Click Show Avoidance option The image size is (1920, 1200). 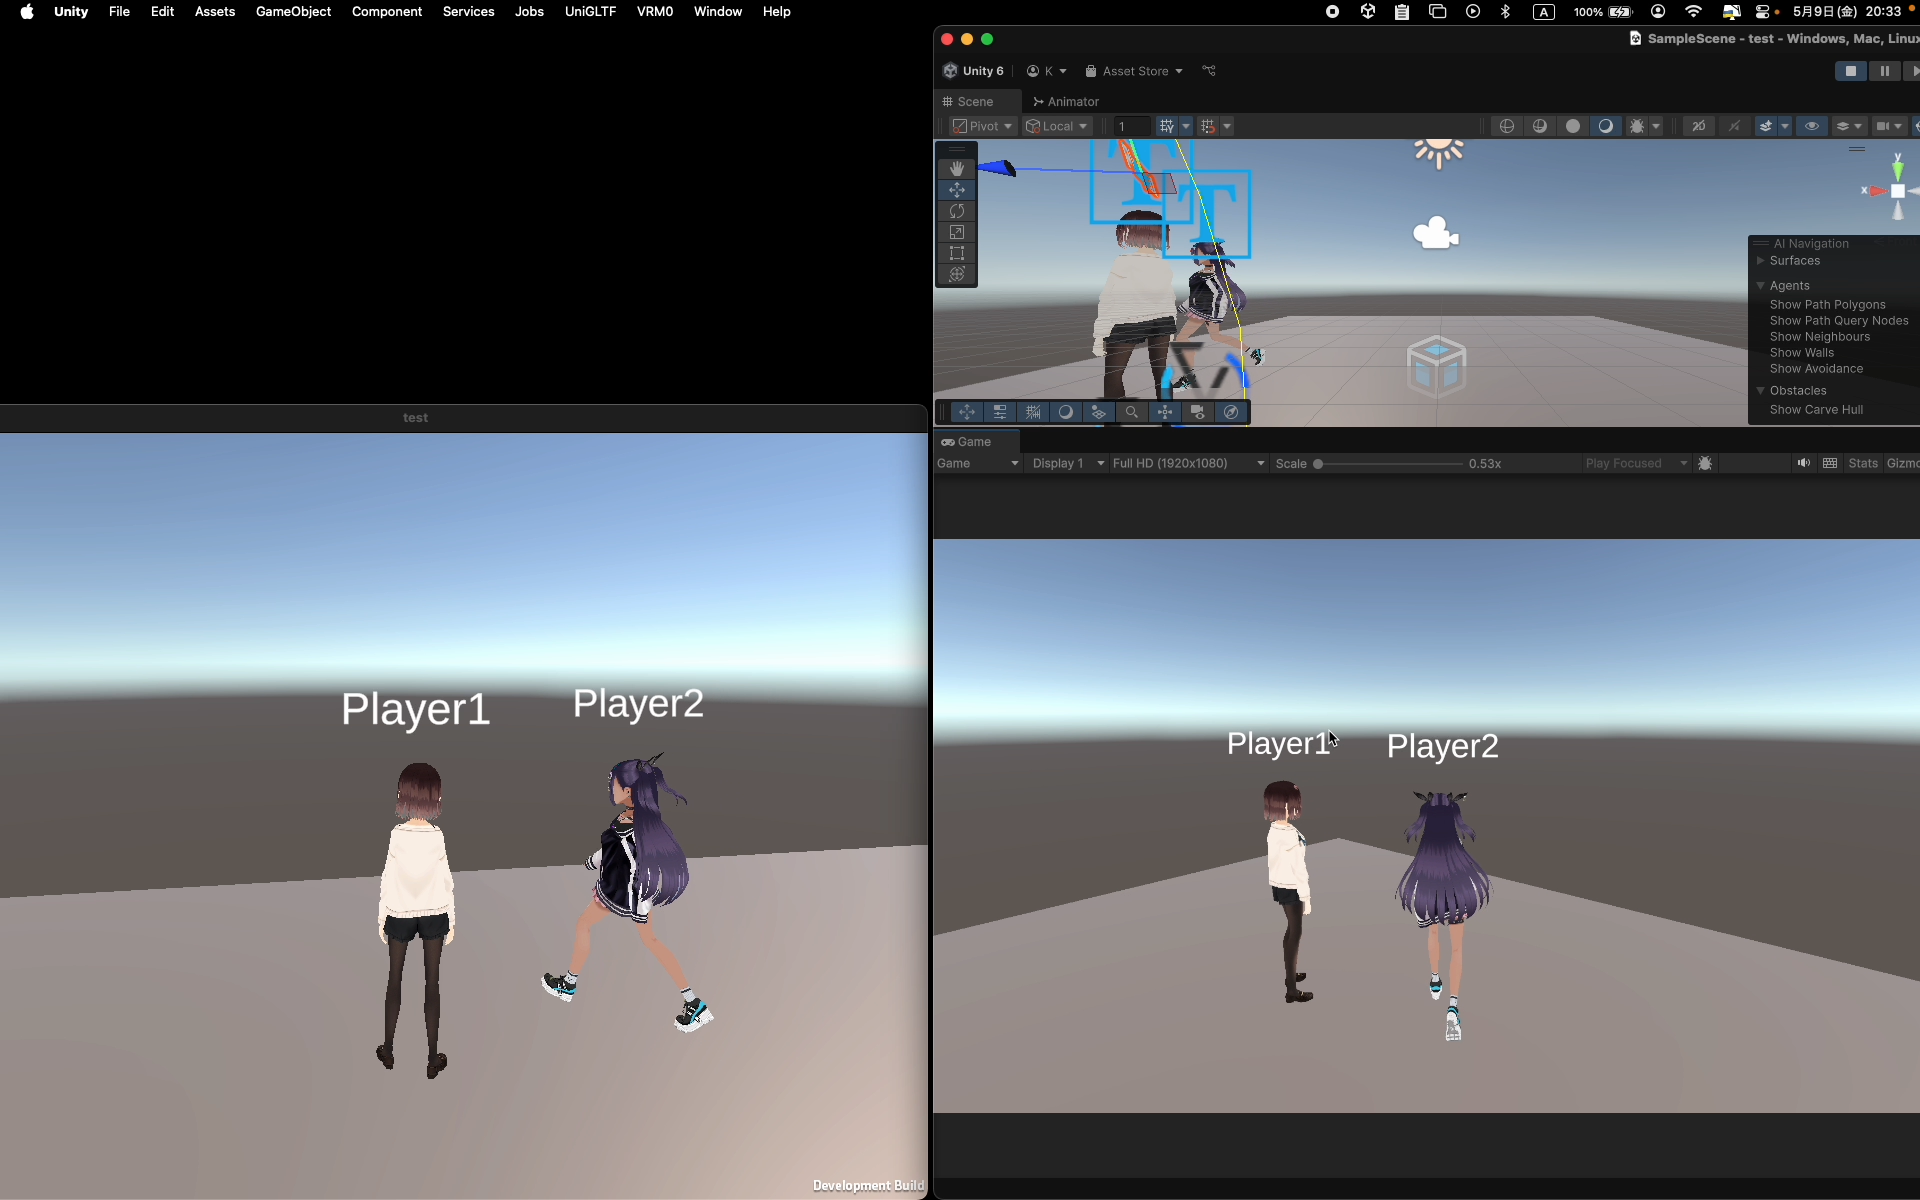pos(1816,369)
